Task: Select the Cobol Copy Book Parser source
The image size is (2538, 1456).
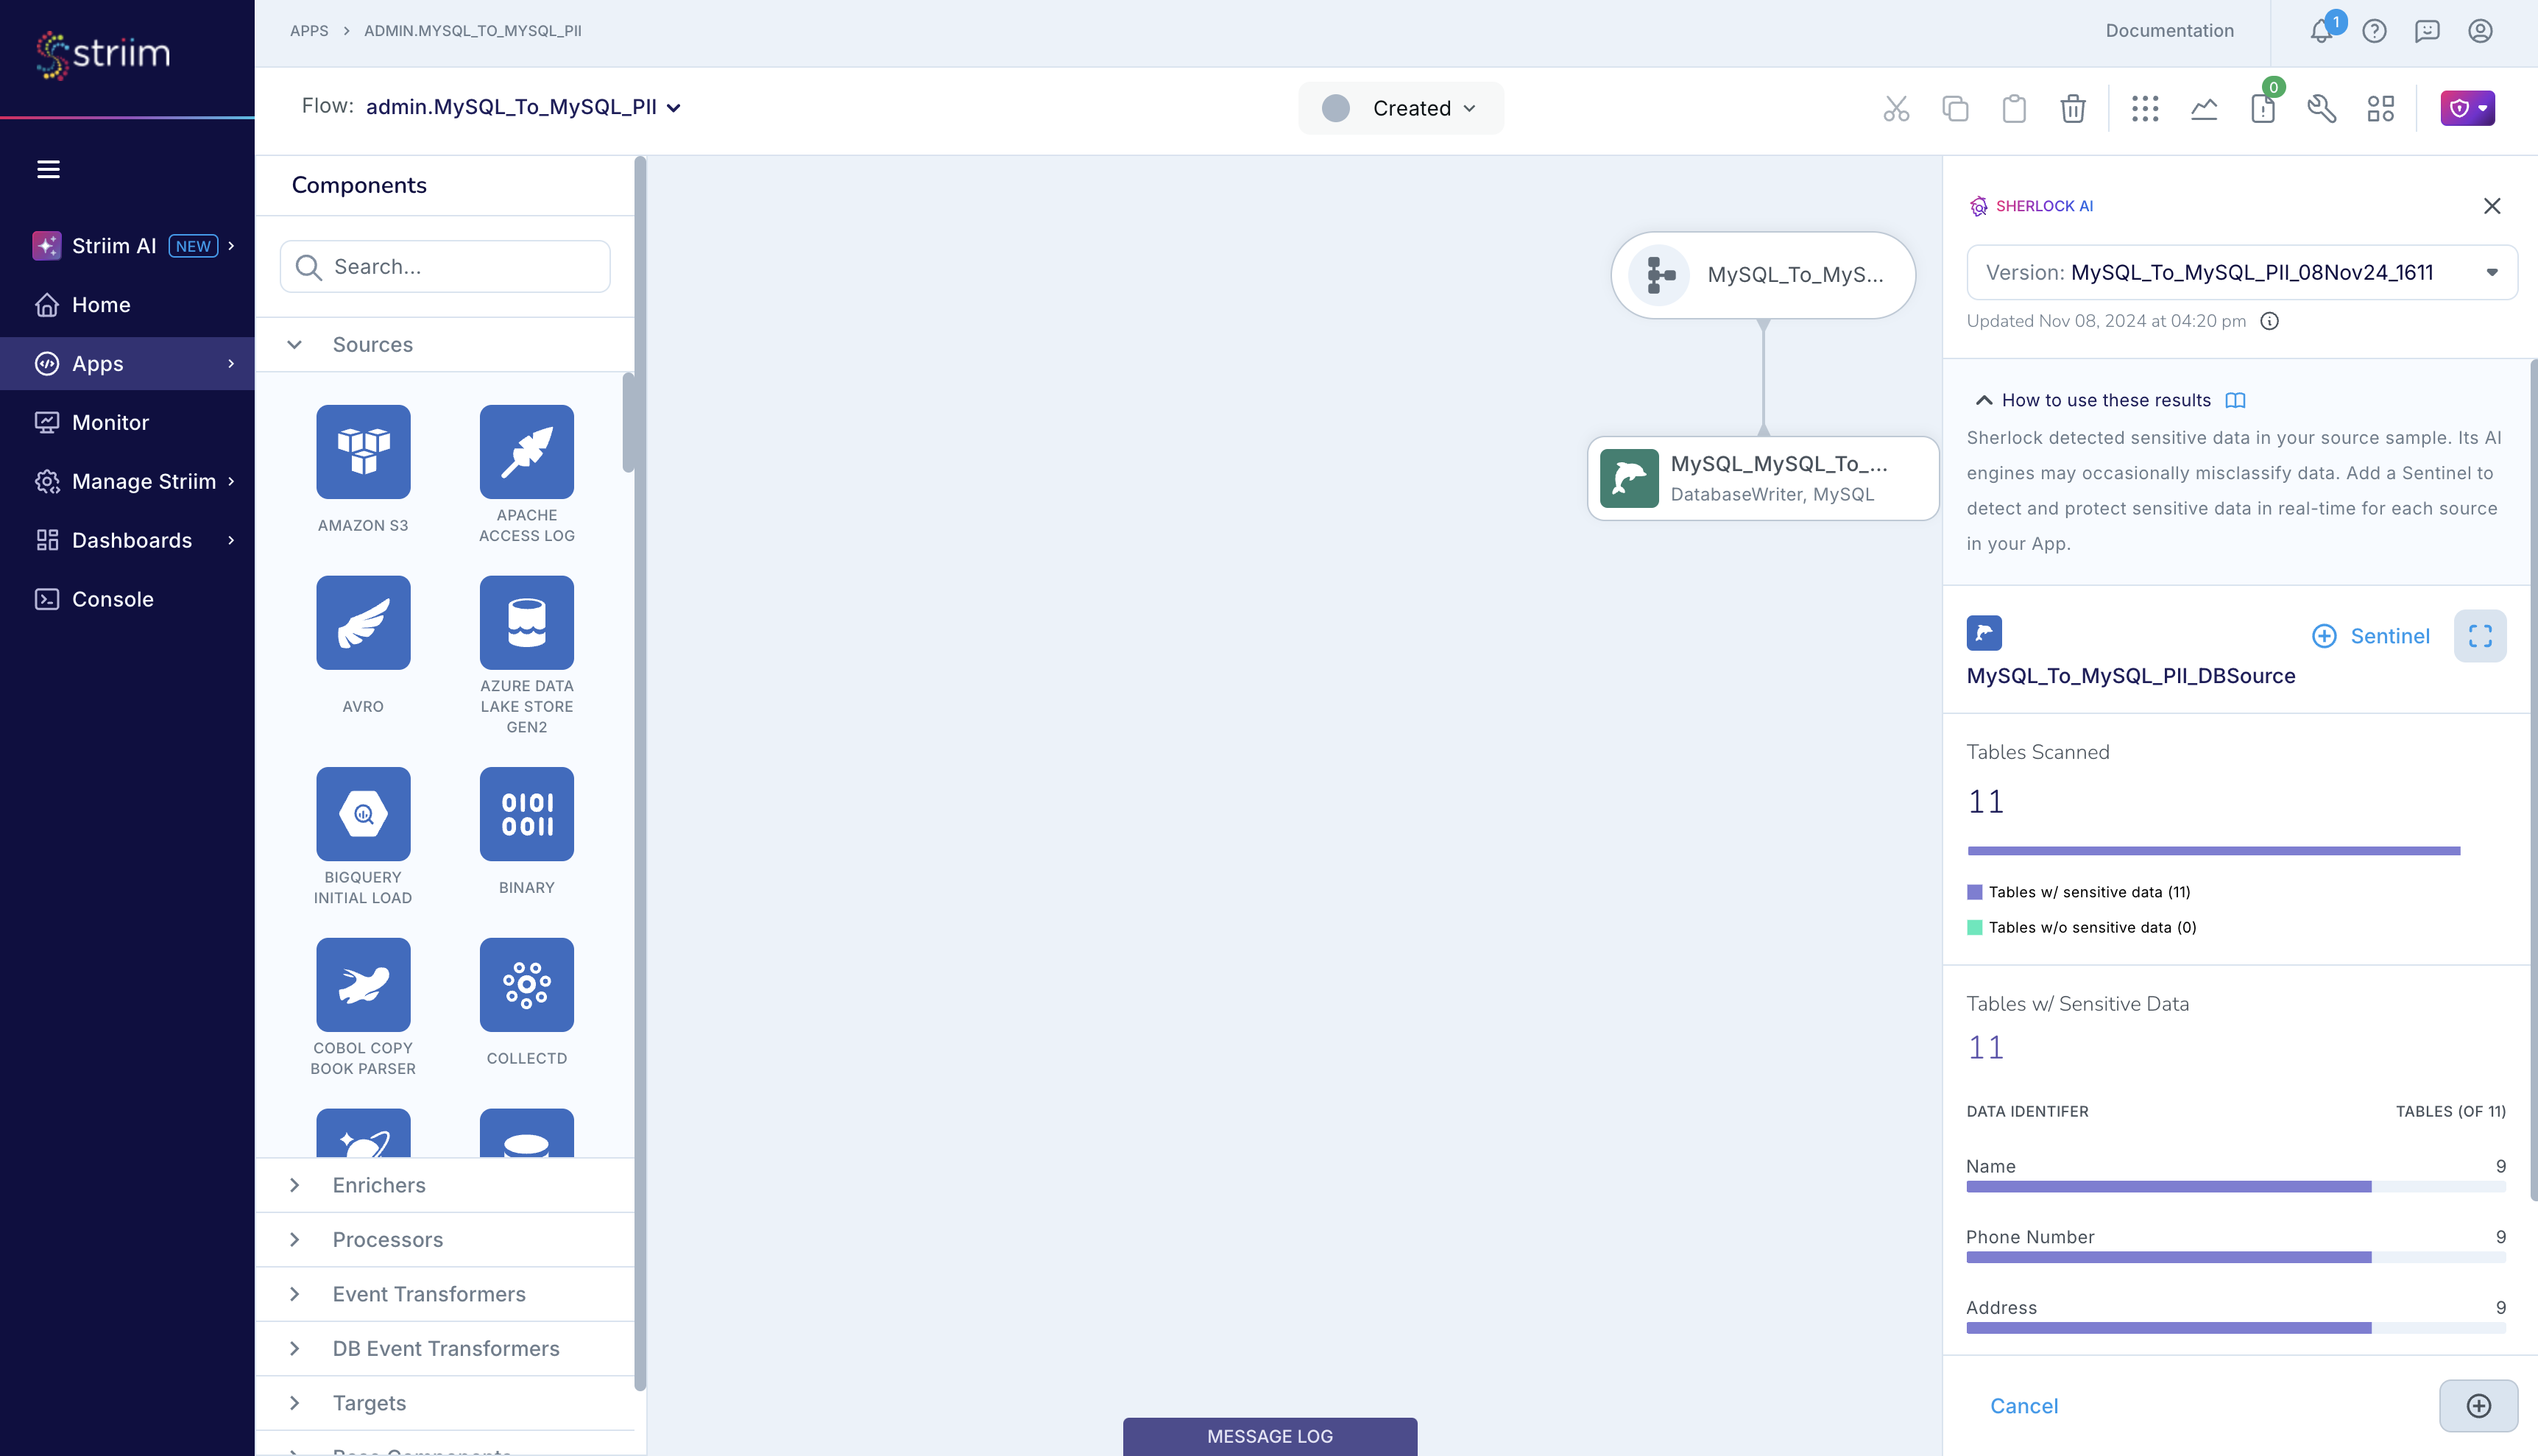Action: tap(363, 984)
